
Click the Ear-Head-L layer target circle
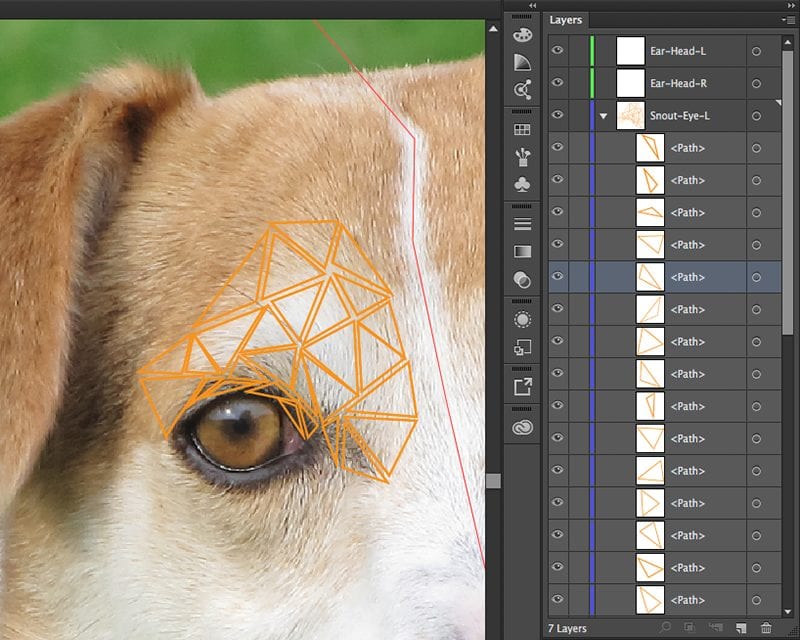point(756,51)
